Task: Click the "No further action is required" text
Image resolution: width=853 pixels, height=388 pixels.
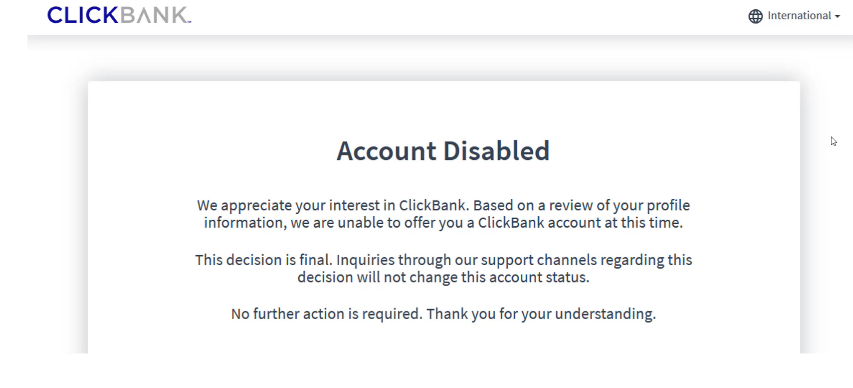Action: point(326,314)
